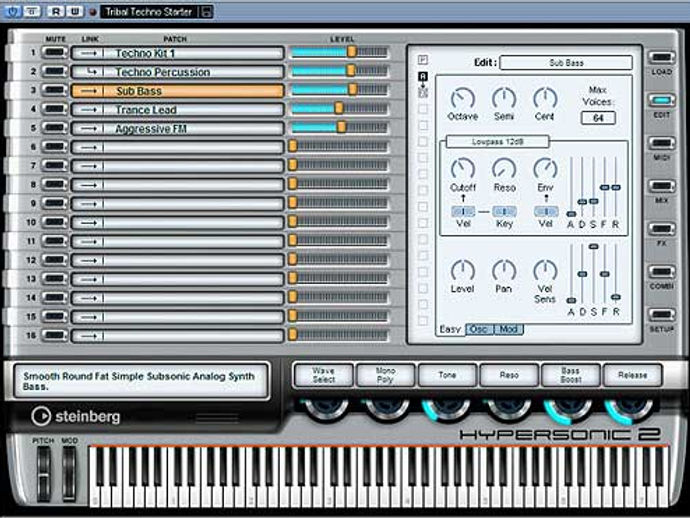Toggle mute button on slot 6
Image resolution: width=690 pixels, height=518 pixels.
(55, 147)
